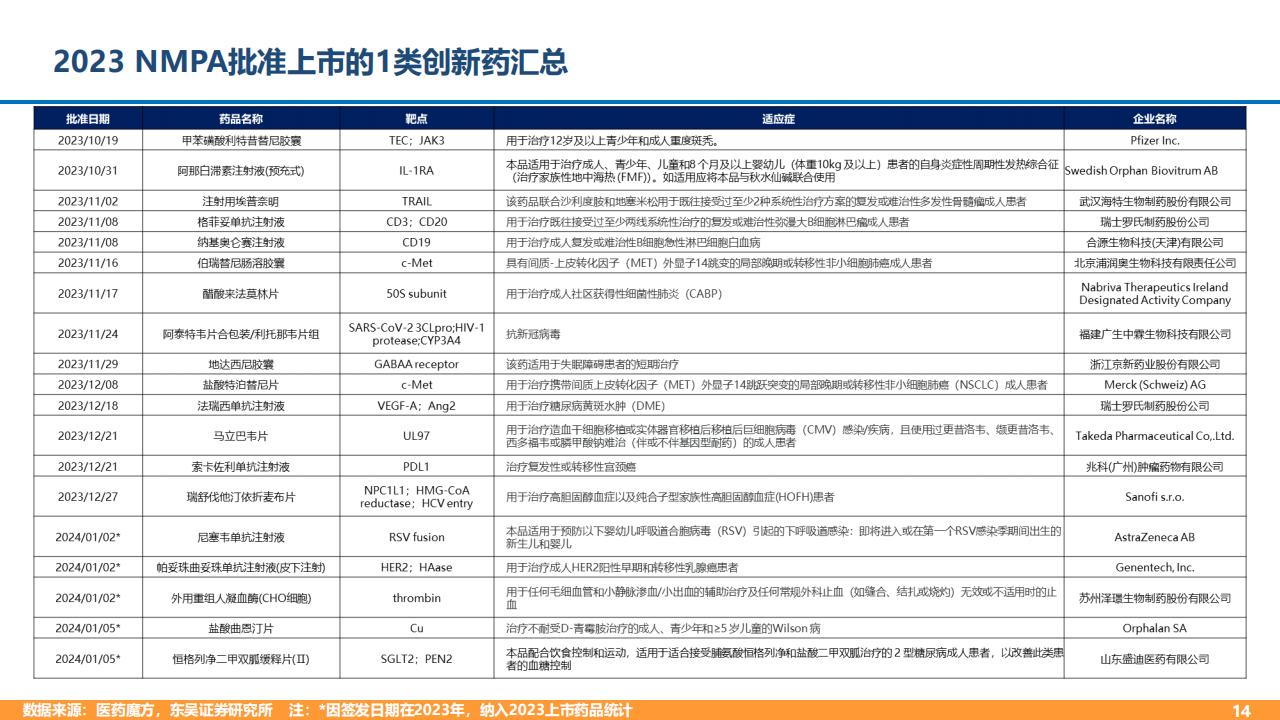The height and width of the screenshot is (720, 1280).
Task: Click the slide title 2023 NMPA批准上市的1类创新药汇总
Action: 310,62
